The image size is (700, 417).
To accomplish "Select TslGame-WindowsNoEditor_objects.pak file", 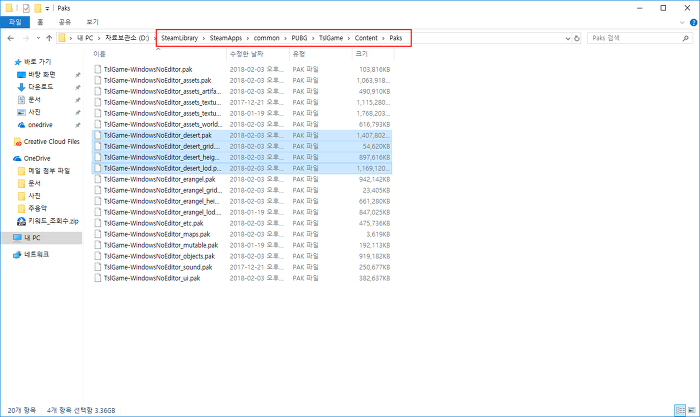I will pyautogui.click(x=159, y=256).
